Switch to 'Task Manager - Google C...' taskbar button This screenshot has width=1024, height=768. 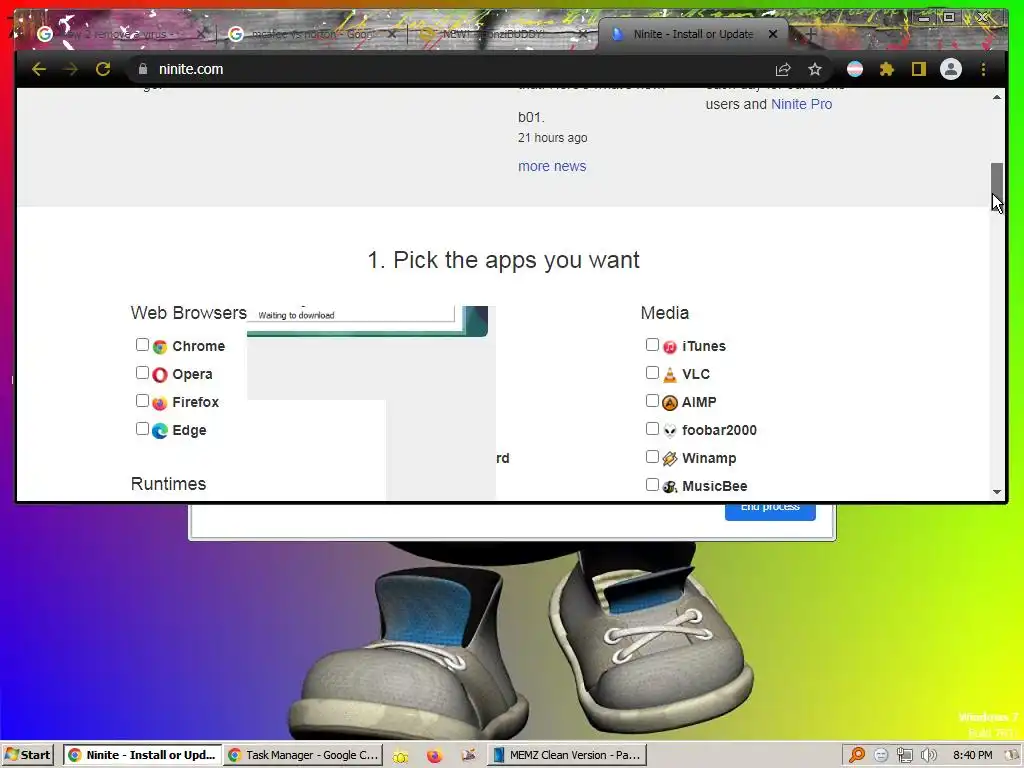coord(303,755)
